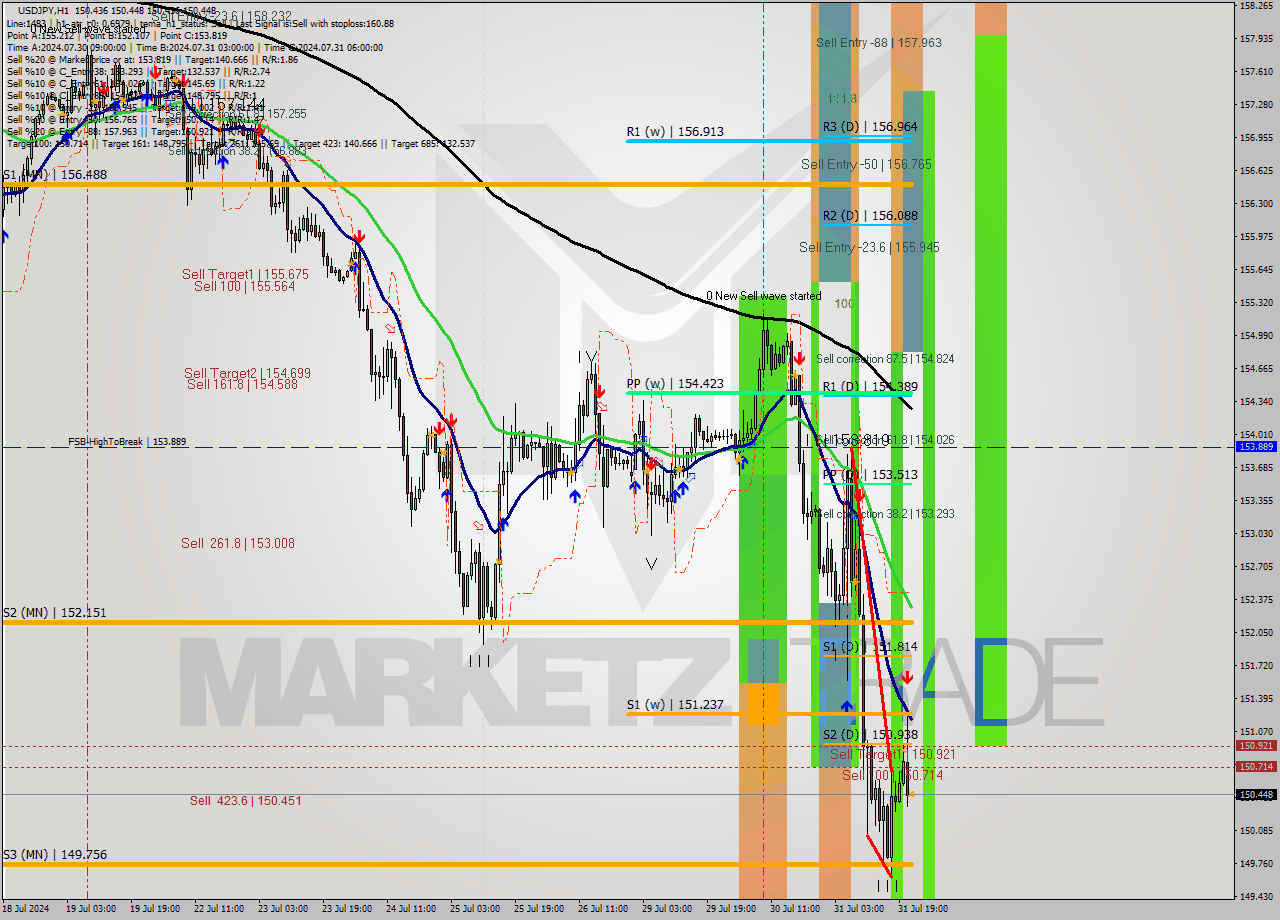Click the R2 (D) | 156.088 label
This screenshot has width=1280, height=920.
coord(870,215)
